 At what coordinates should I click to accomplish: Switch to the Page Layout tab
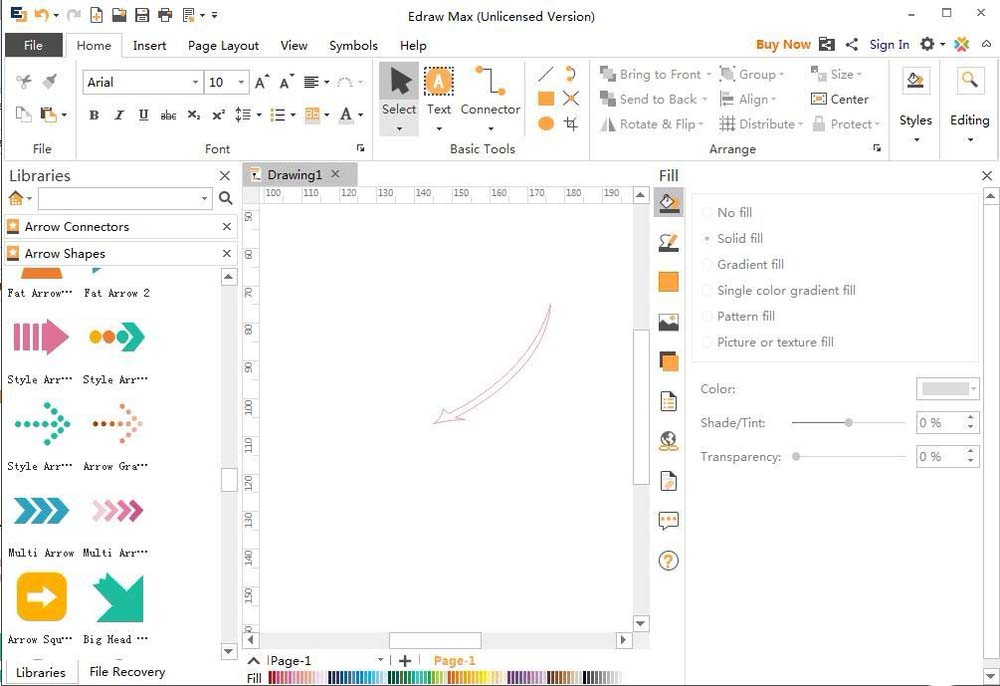tap(223, 45)
